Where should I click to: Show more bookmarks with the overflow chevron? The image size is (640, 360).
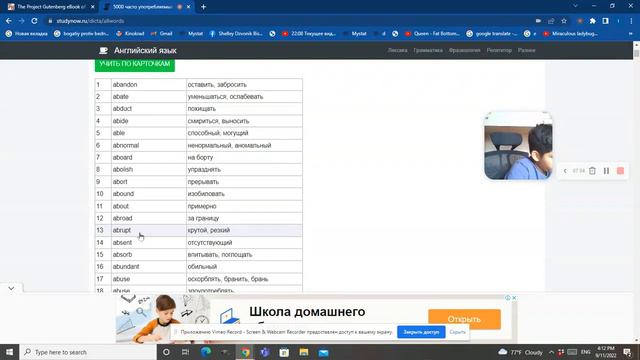click(x=631, y=33)
